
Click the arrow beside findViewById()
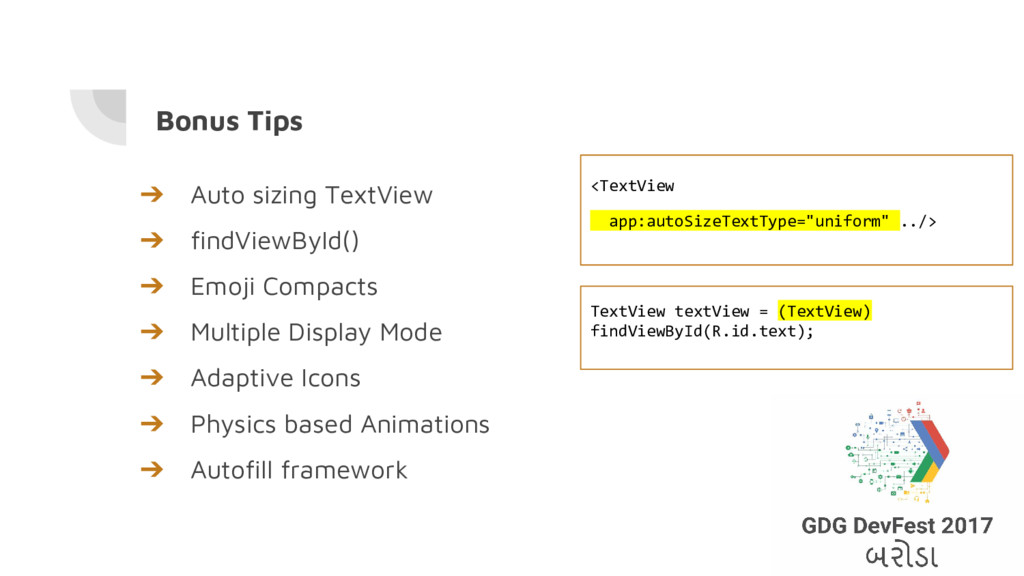[x=152, y=240]
